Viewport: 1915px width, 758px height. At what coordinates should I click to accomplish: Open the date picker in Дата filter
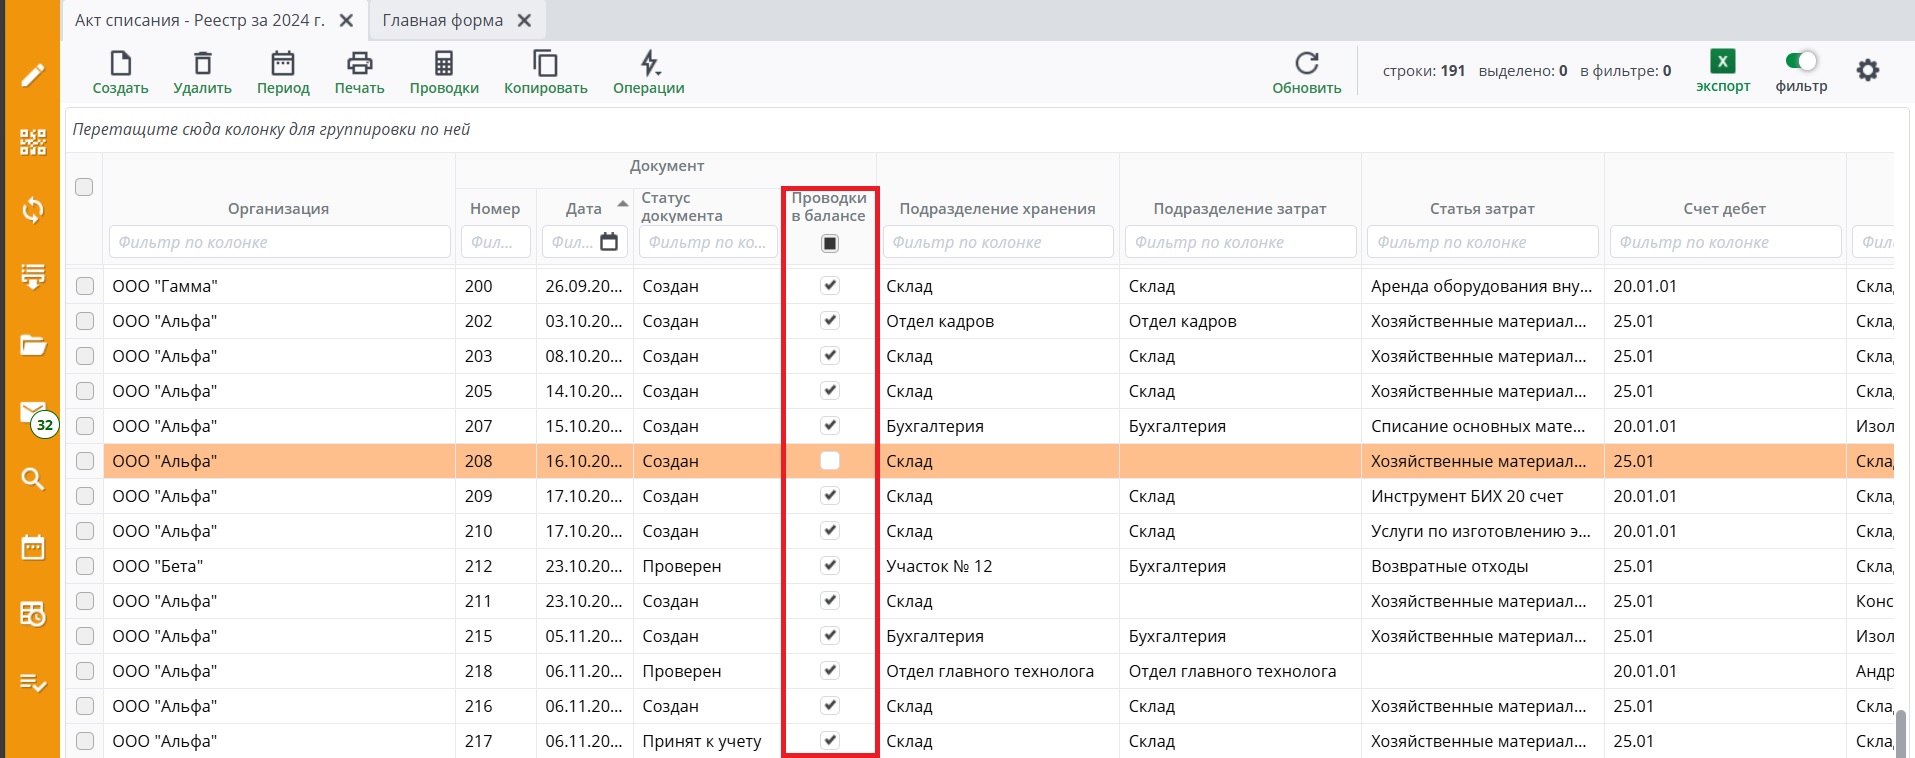[609, 242]
